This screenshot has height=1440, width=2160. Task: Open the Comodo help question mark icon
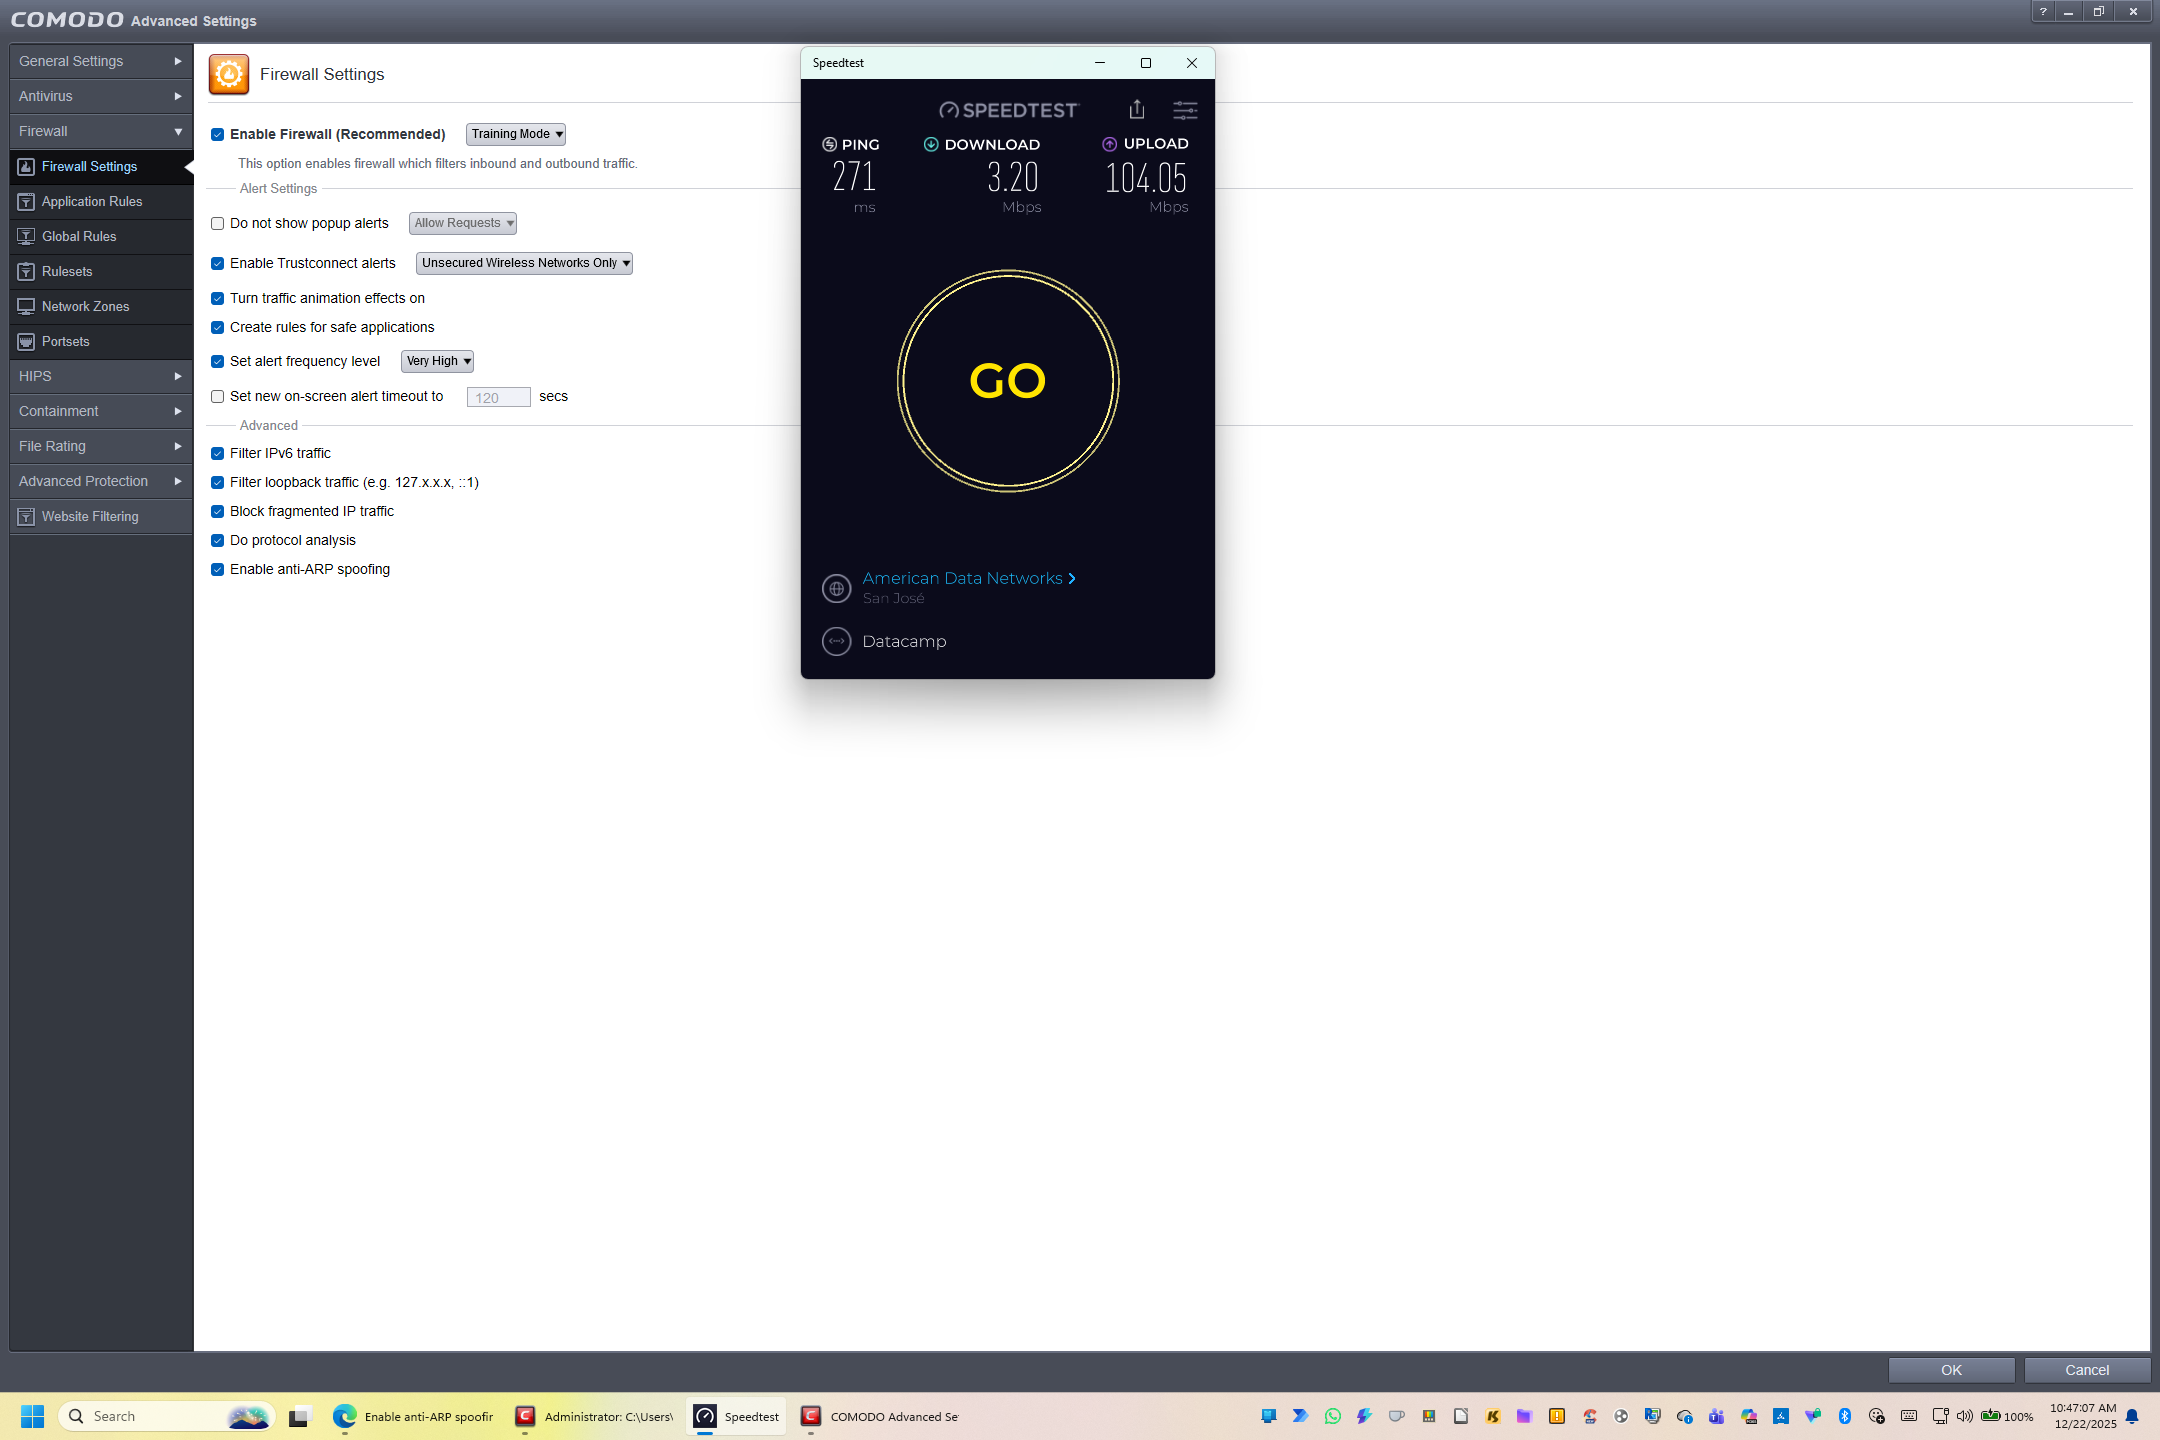[x=2043, y=12]
